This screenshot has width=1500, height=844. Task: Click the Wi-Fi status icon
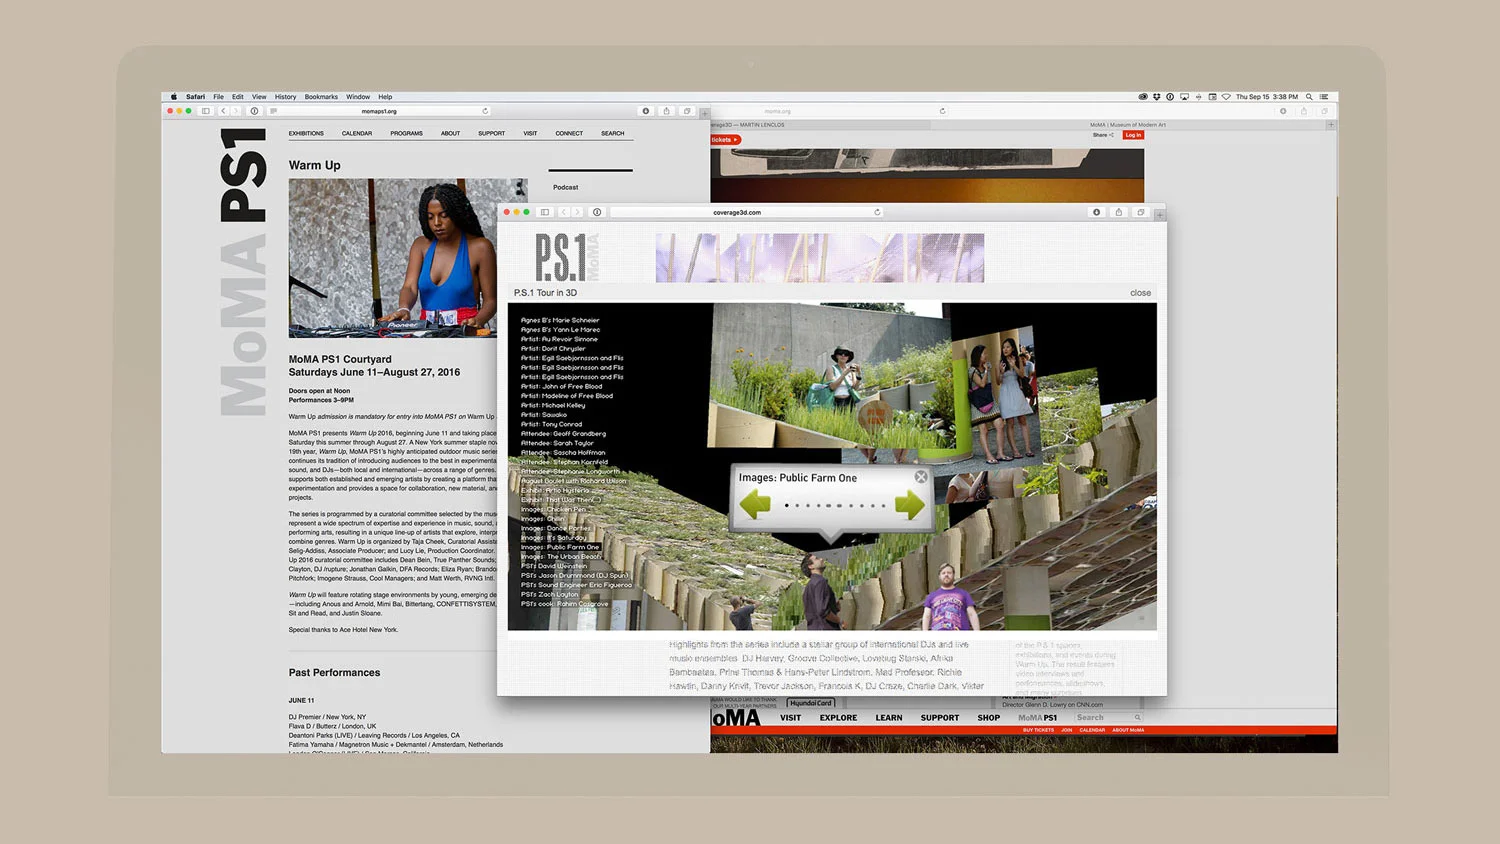[x=1226, y=97]
